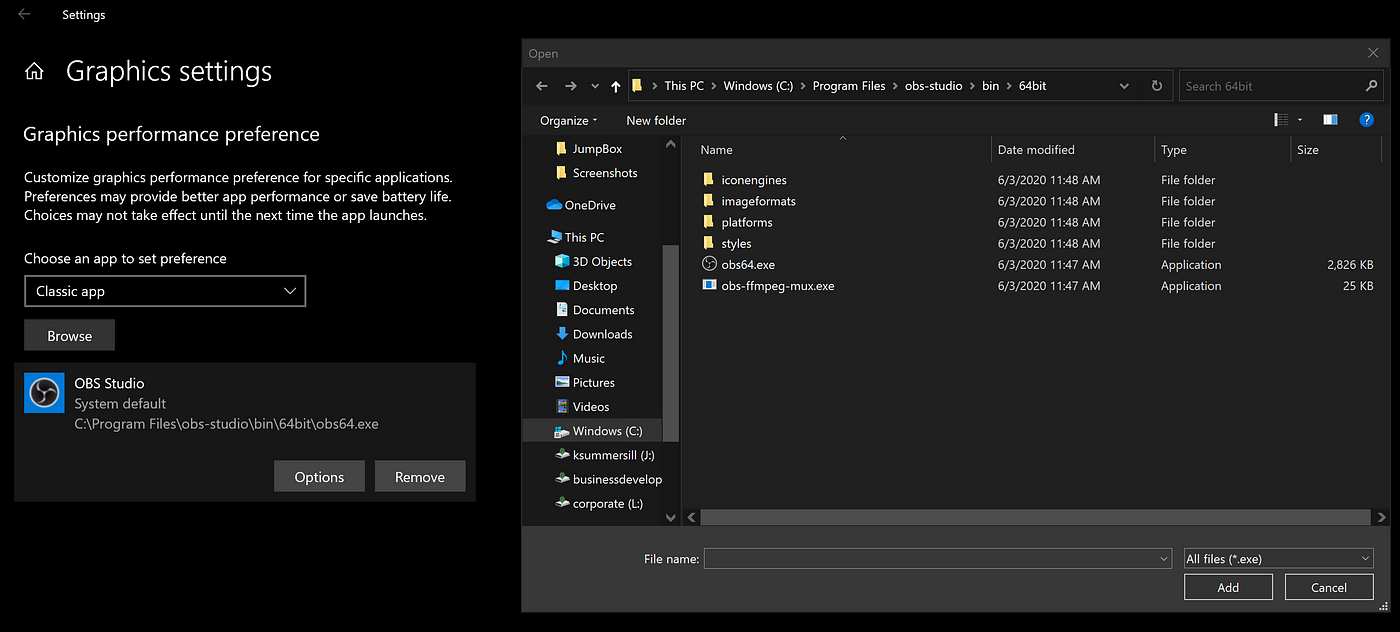Image resolution: width=1400 pixels, height=632 pixels.
Task: Click bin in address breadcrumb
Action: pyautogui.click(x=990, y=86)
